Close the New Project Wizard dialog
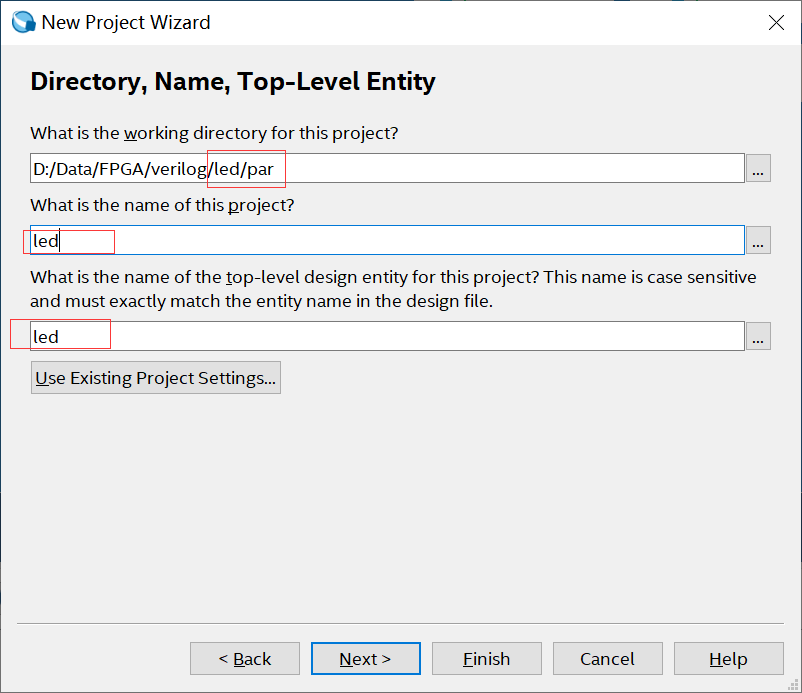The height and width of the screenshot is (693, 802). [x=776, y=22]
